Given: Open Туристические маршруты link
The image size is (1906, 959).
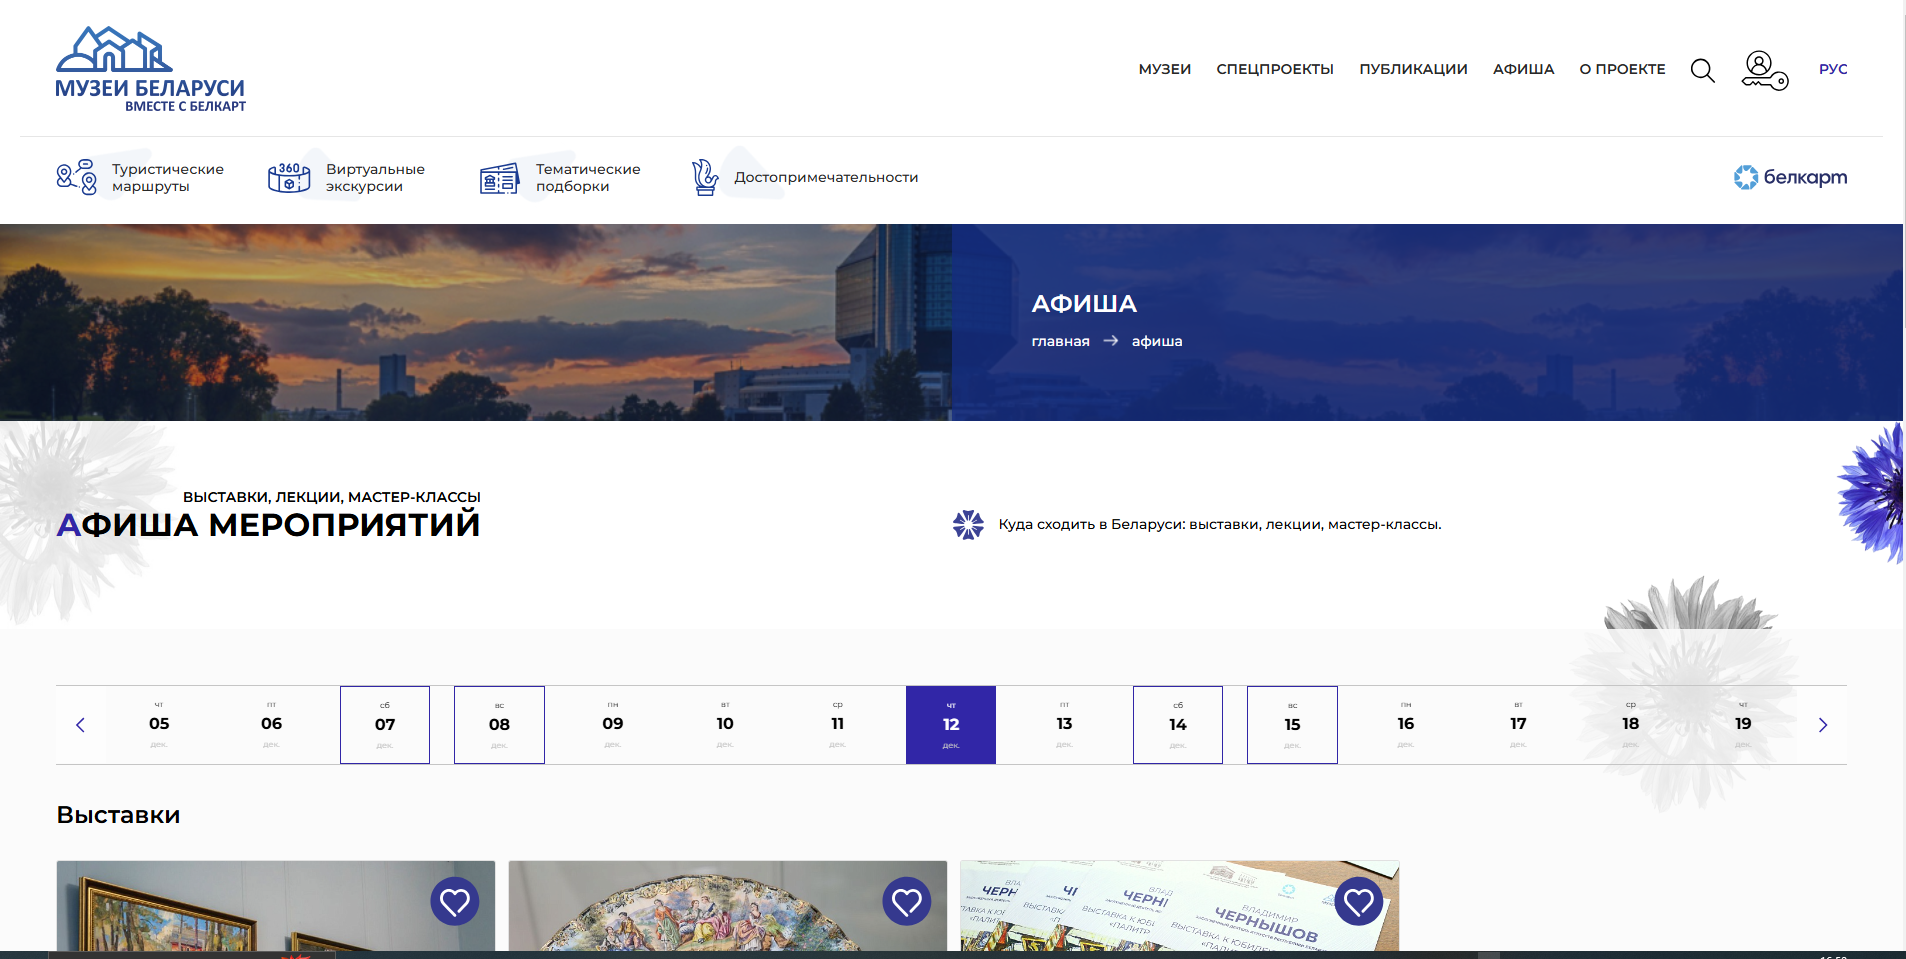Looking at the screenshot, I should click(168, 178).
